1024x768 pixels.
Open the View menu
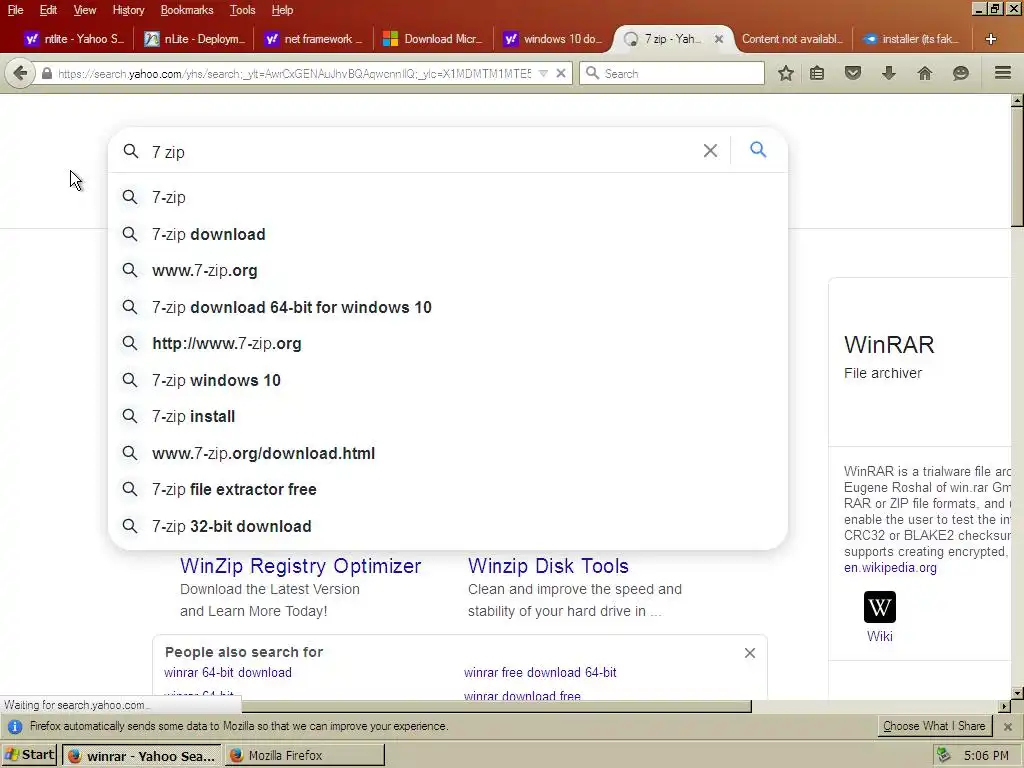click(x=84, y=10)
